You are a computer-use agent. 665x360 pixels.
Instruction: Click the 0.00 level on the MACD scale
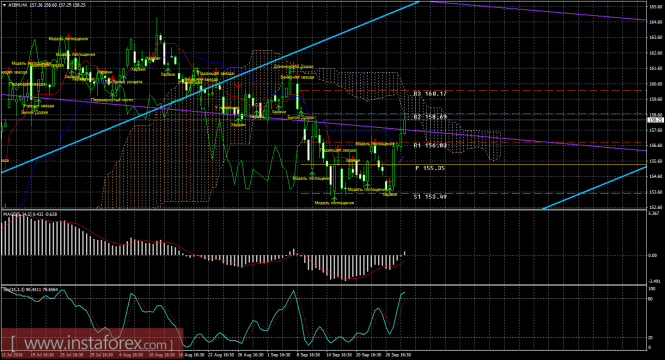point(654,255)
